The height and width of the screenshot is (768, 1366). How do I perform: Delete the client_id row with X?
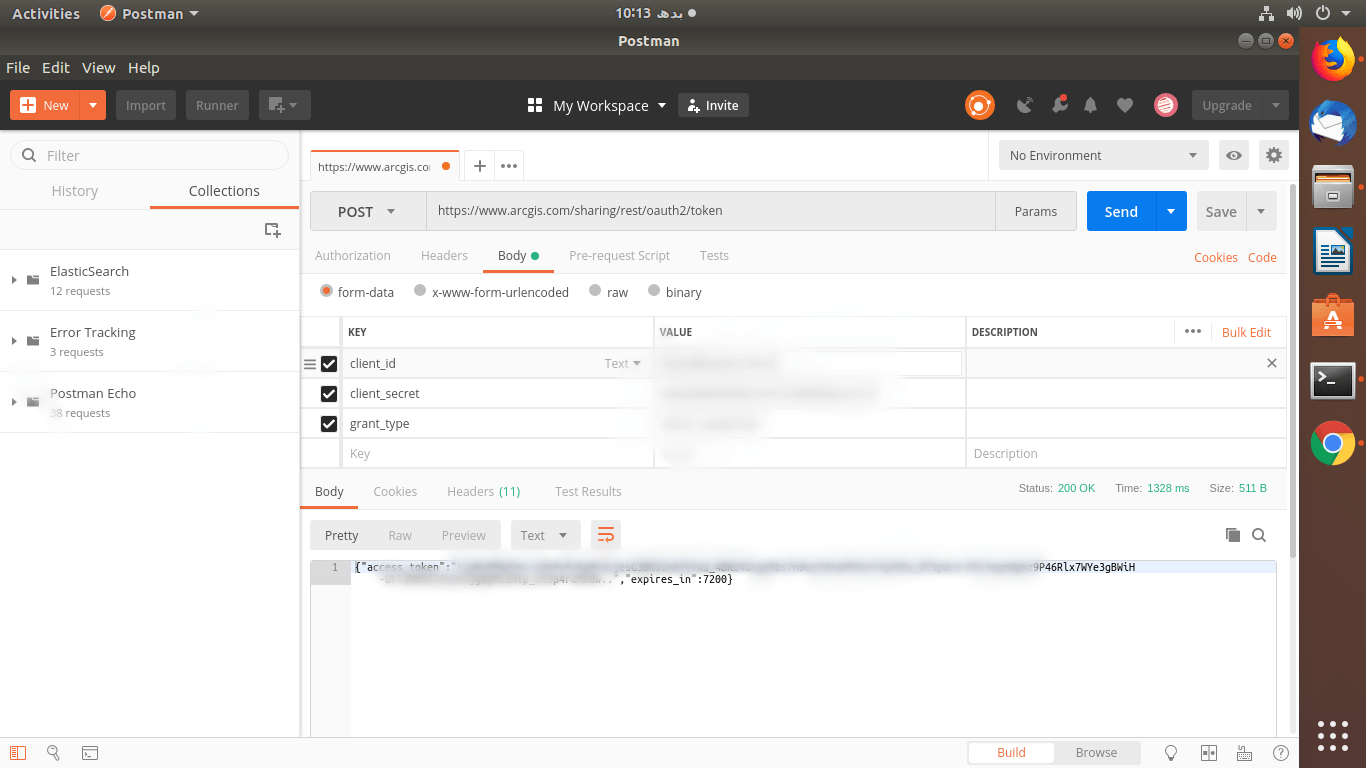[x=1272, y=363]
